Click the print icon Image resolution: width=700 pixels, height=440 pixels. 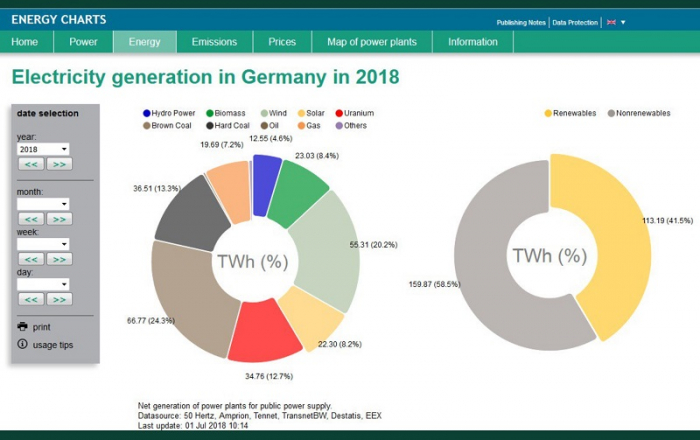(22, 327)
